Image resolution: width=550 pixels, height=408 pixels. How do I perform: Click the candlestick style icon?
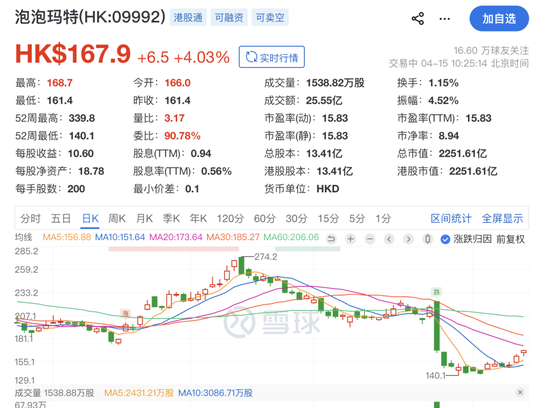pyautogui.click(x=427, y=239)
